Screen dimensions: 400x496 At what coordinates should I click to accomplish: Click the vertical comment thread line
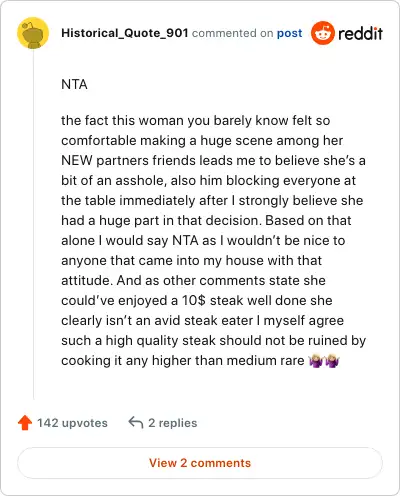point(33,224)
